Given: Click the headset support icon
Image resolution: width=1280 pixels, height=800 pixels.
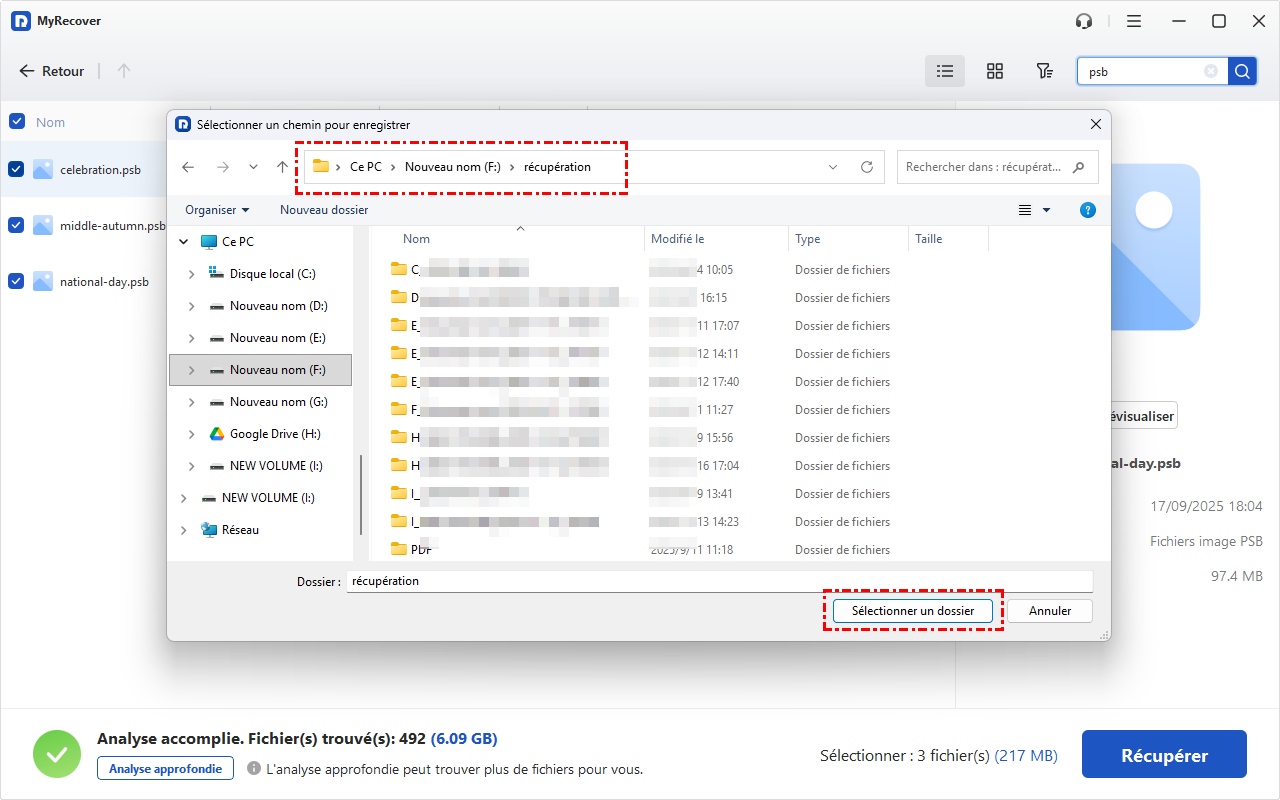Looking at the screenshot, I should pyautogui.click(x=1084, y=21).
